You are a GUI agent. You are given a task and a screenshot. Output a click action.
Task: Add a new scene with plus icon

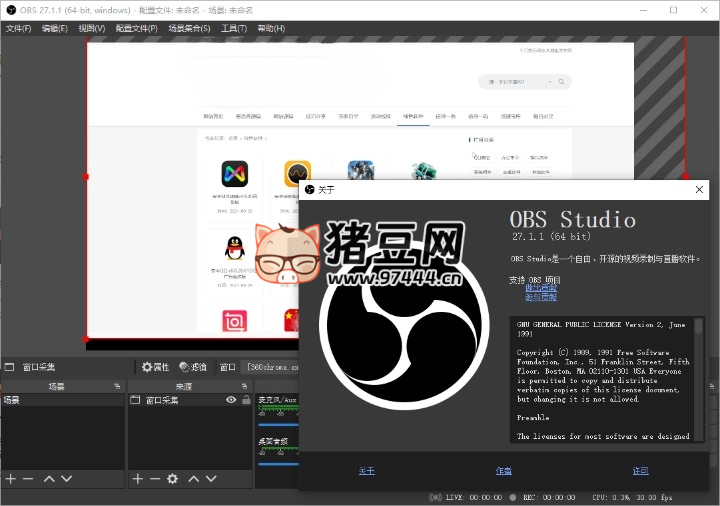(10, 479)
